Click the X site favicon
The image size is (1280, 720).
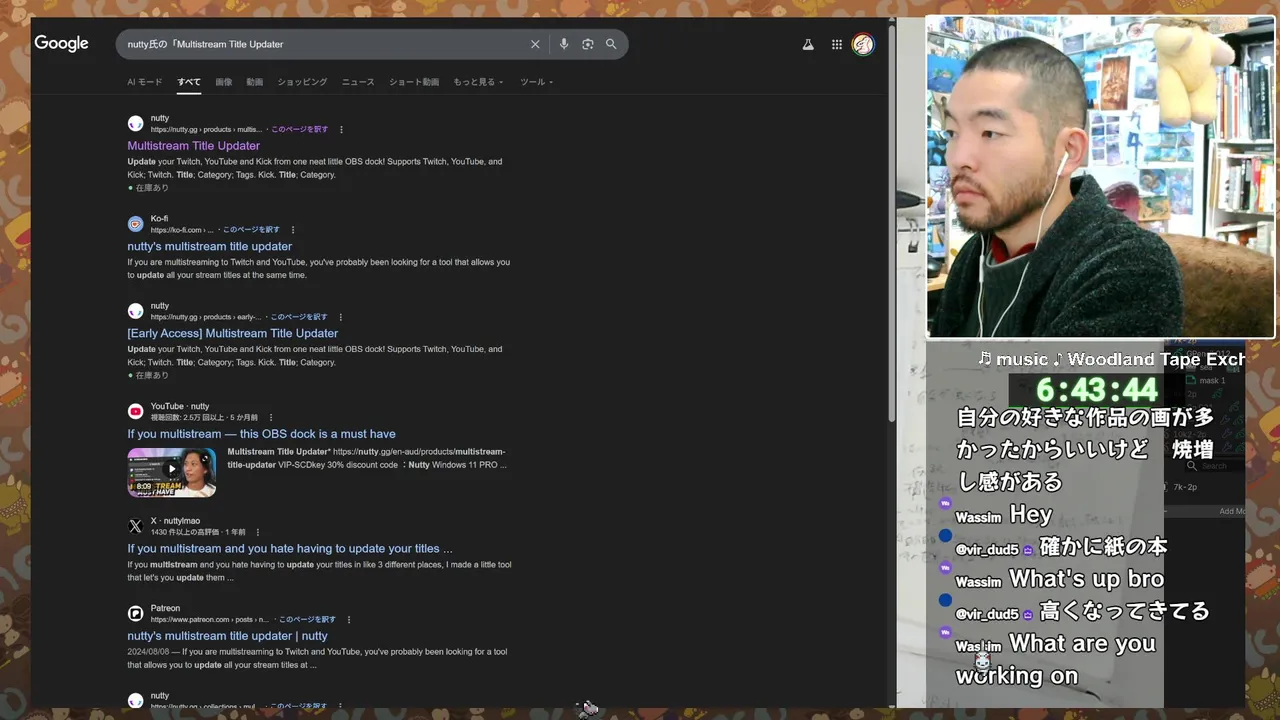[135, 526]
